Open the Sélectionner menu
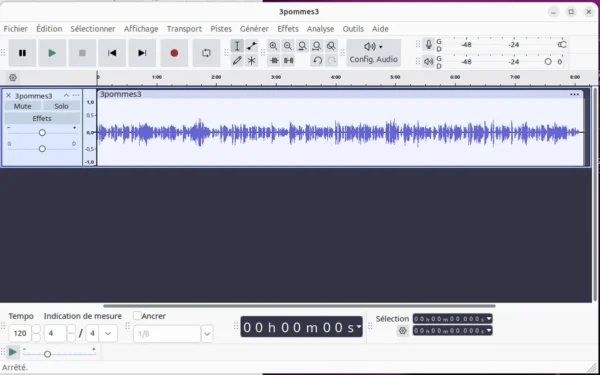Image resolution: width=600 pixels, height=375 pixels. pyautogui.click(x=93, y=29)
